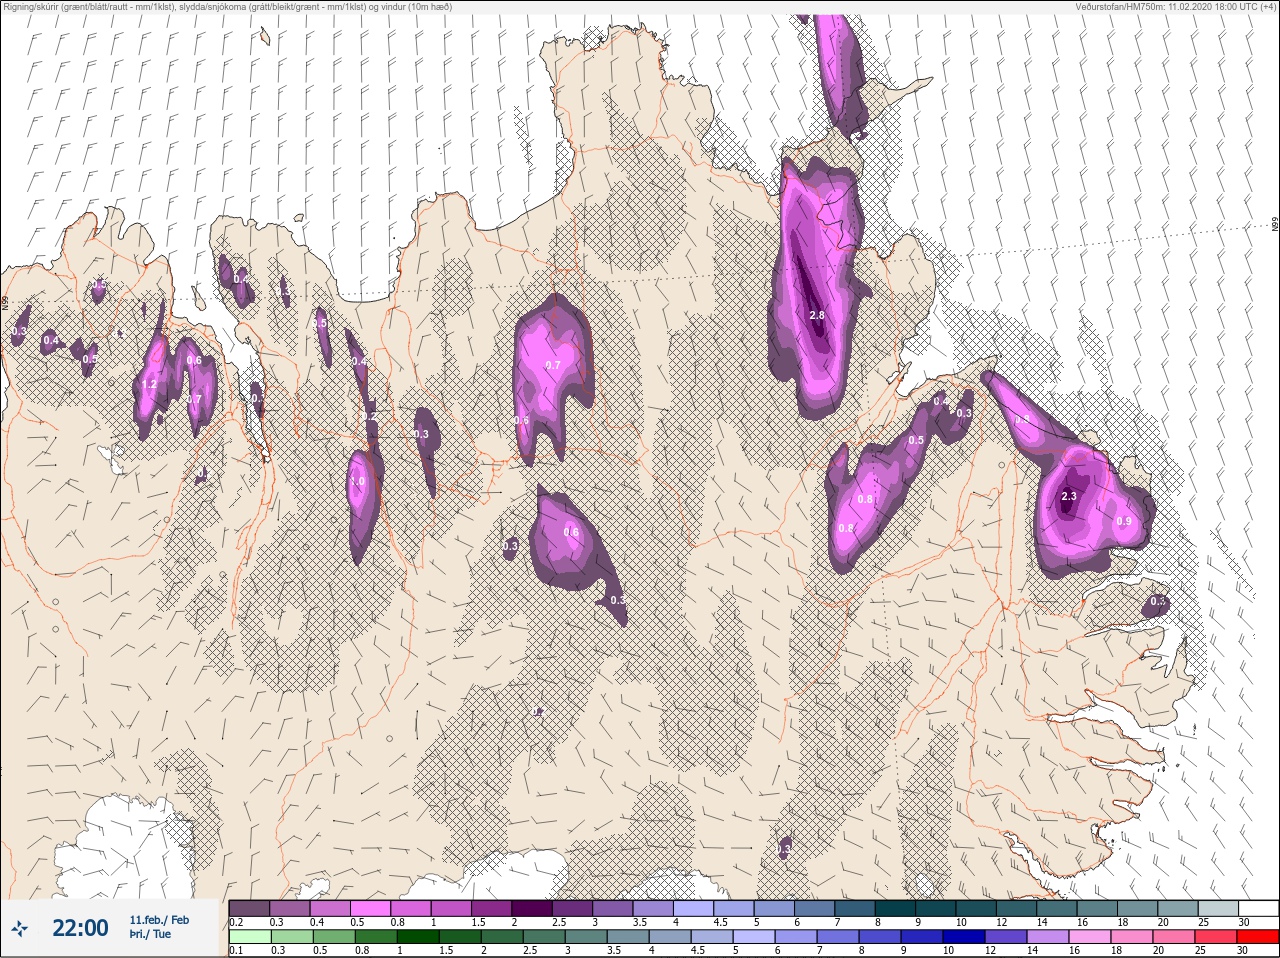Screen dimensions: 1280x958
Task: Click the "0.2" label under the top legend
Action: (236, 922)
